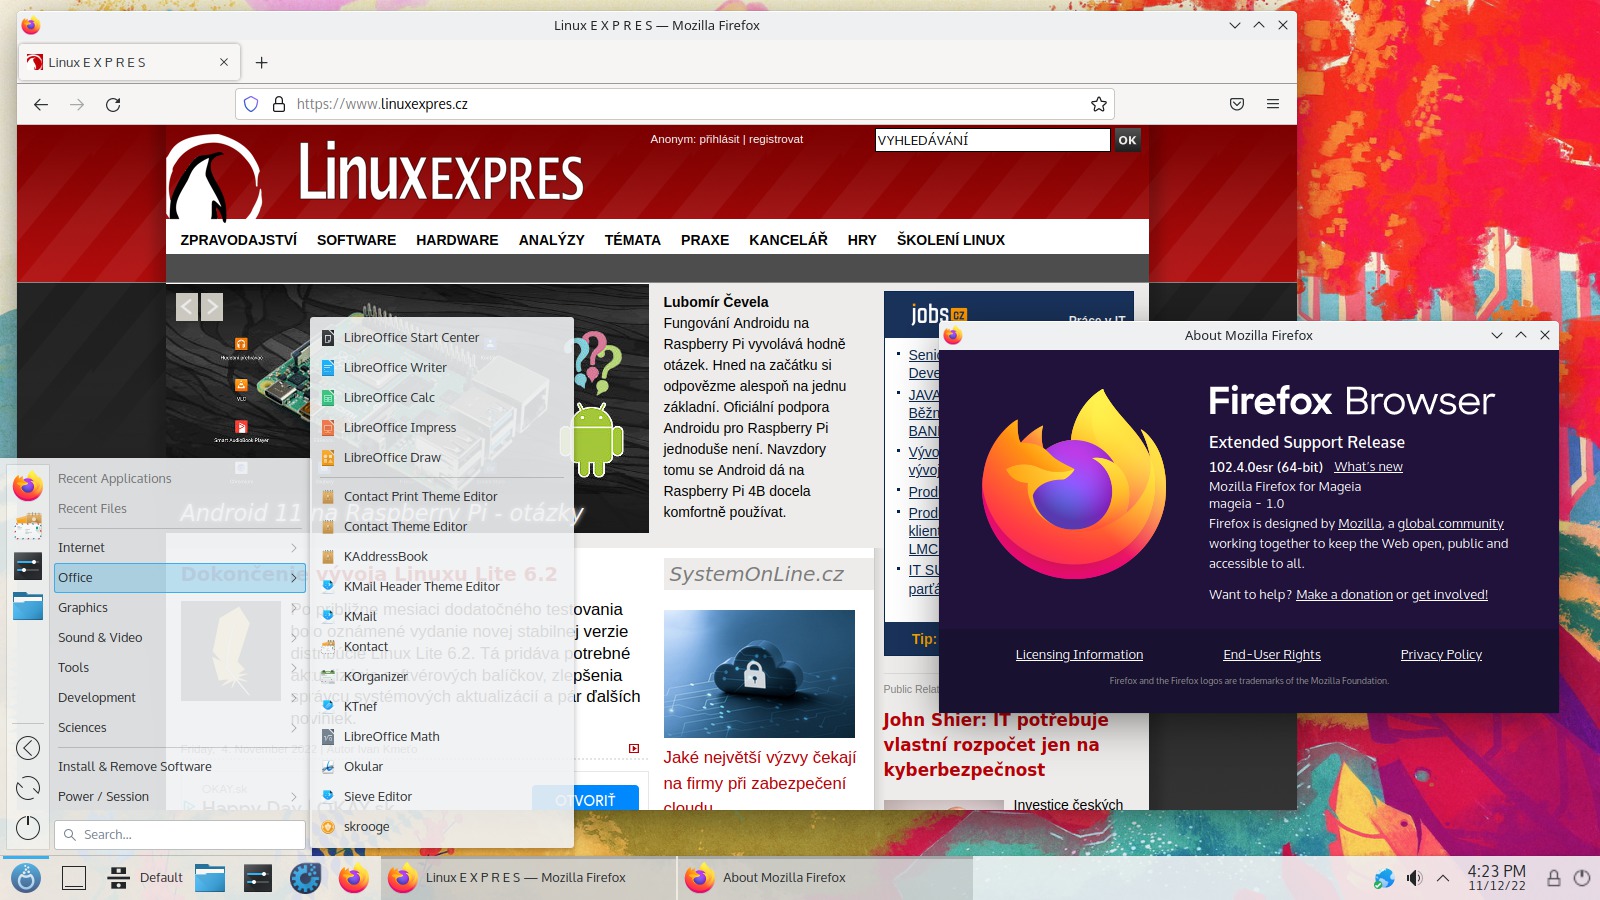Image resolution: width=1600 pixels, height=900 pixels.
Task: Open the HARDWARE navigation tab
Action: point(457,240)
